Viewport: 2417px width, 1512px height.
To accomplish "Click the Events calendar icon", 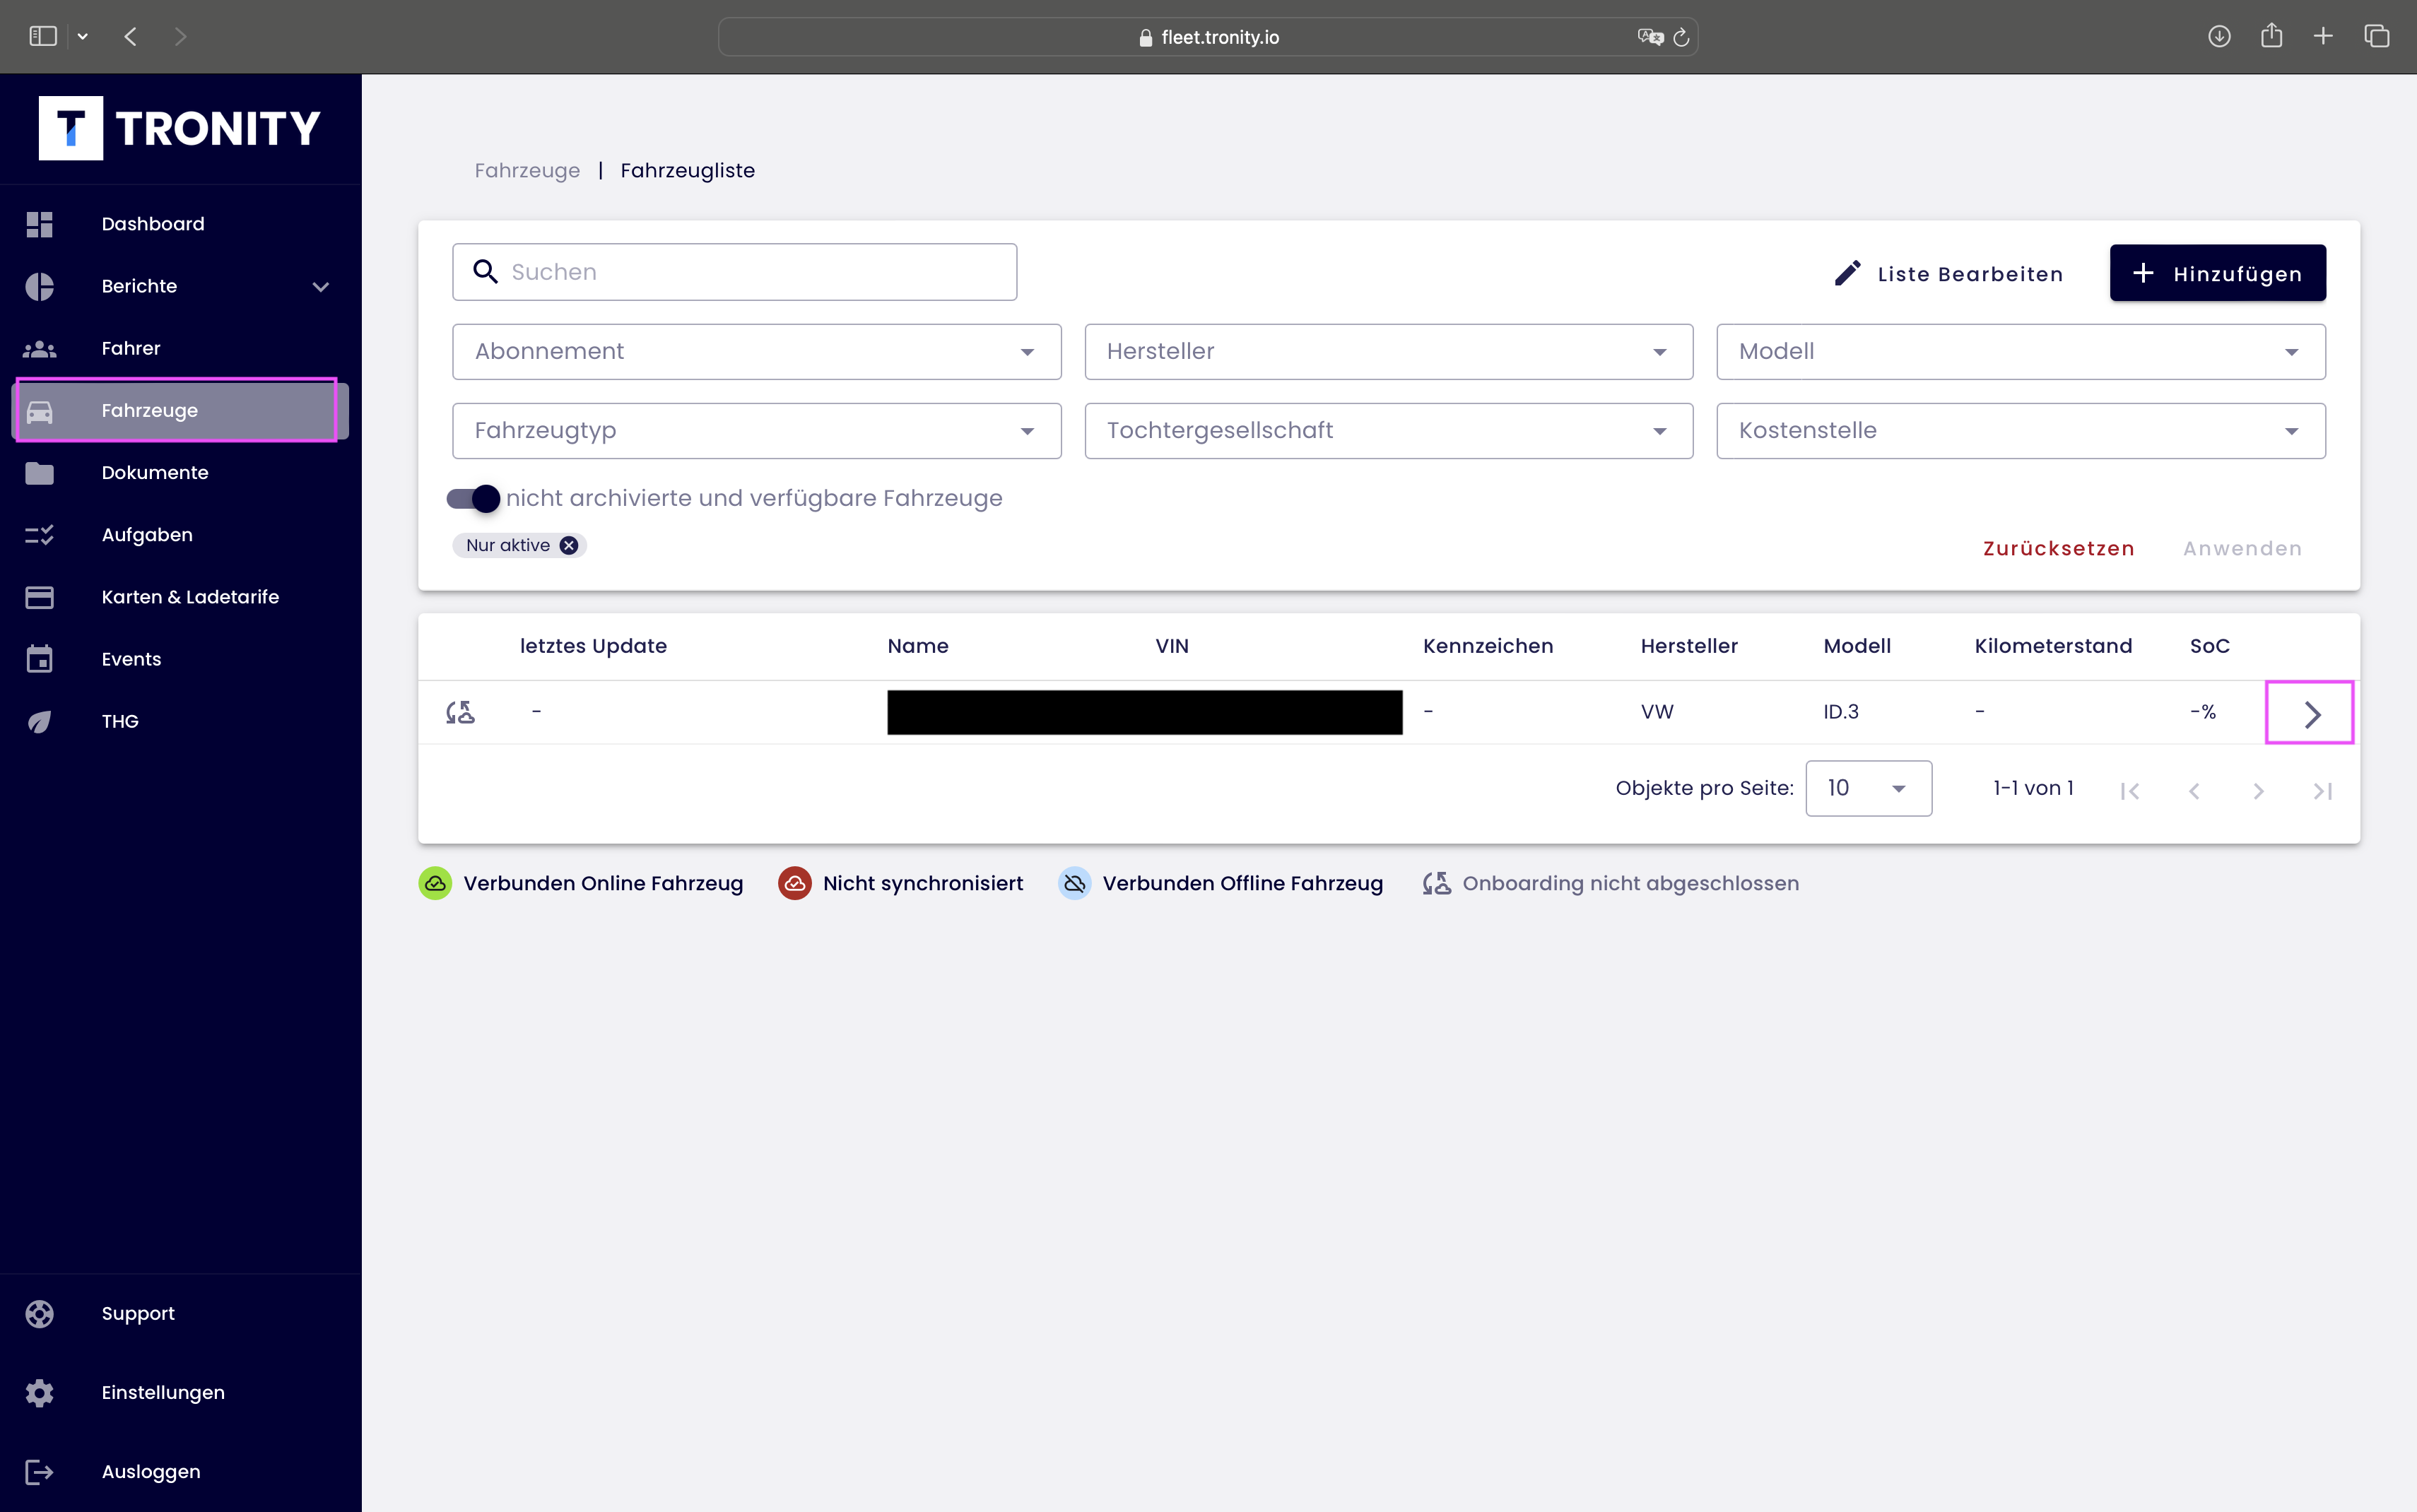I will click(39, 659).
